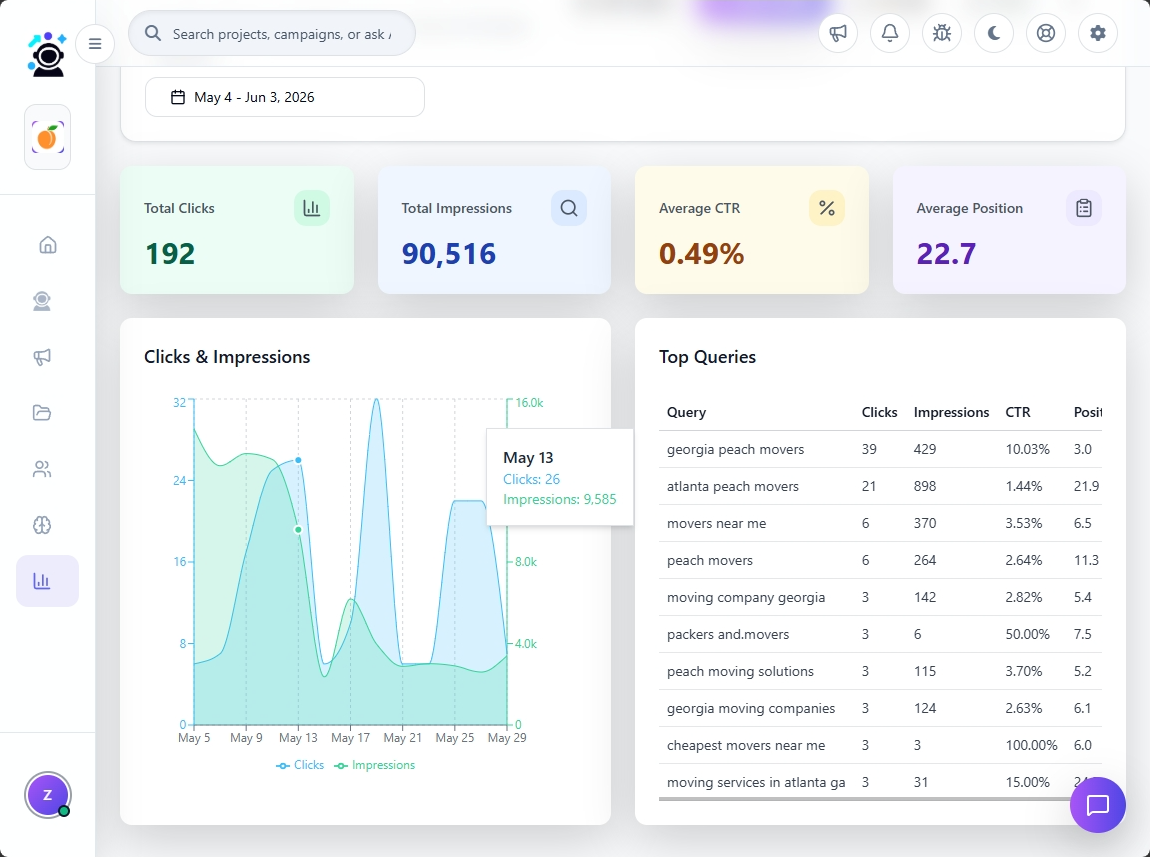Click the 'peach movers' query row
Viewport: 1150px width, 857px height.
880,560
